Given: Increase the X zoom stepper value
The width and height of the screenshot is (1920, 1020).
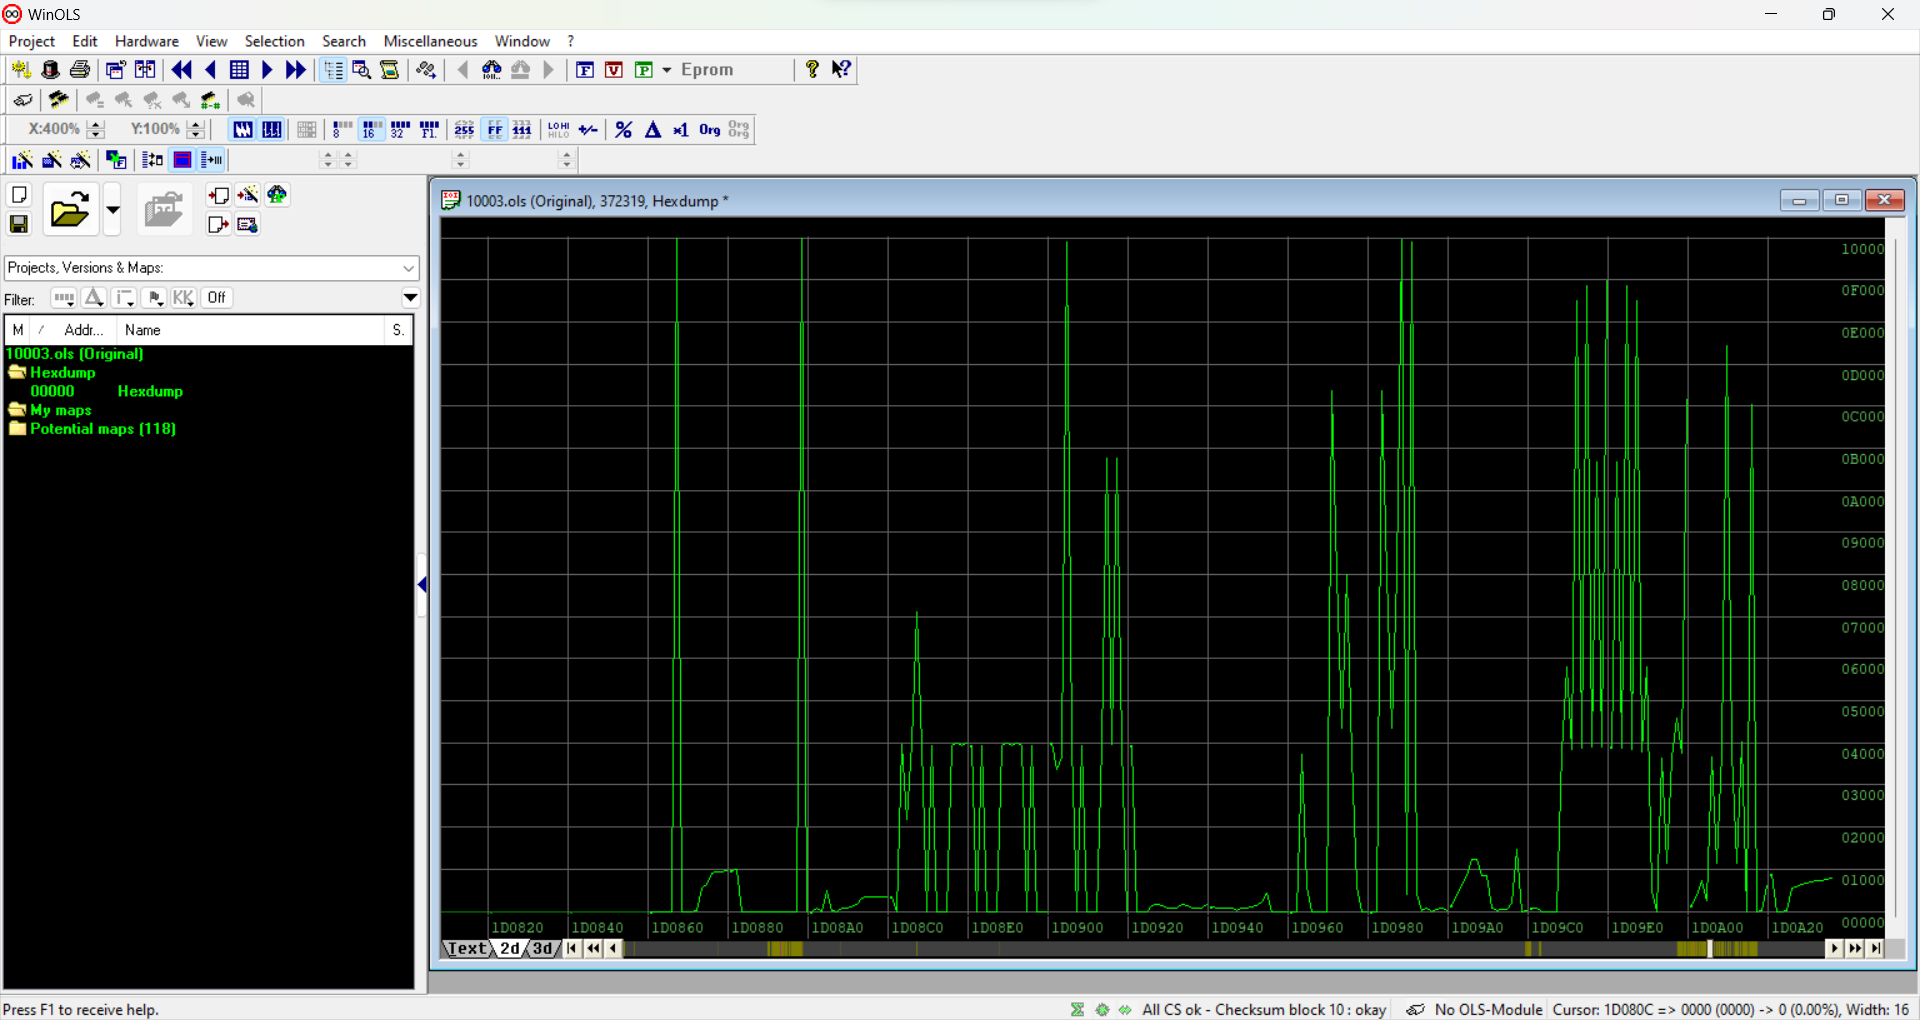Looking at the screenshot, I should point(96,125).
